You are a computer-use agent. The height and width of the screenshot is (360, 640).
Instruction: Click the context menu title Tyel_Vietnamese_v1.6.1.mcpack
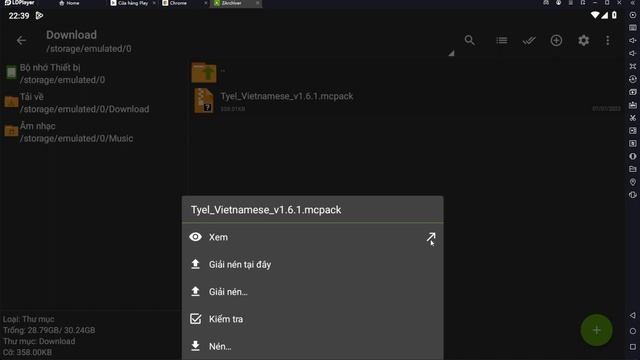tap(266, 210)
